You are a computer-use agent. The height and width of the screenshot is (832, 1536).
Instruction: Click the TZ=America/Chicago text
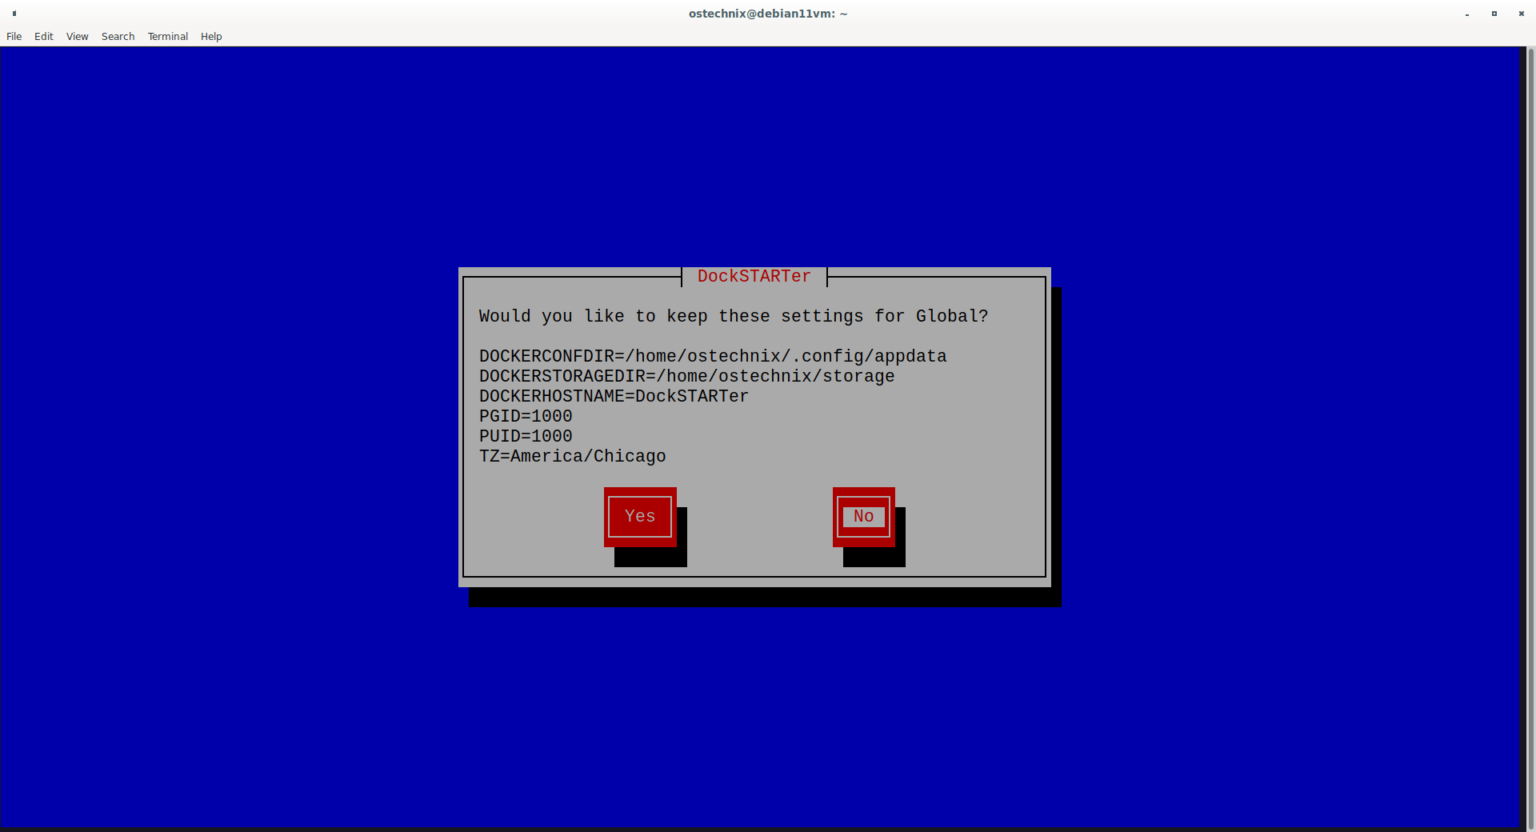click(572, 456)
